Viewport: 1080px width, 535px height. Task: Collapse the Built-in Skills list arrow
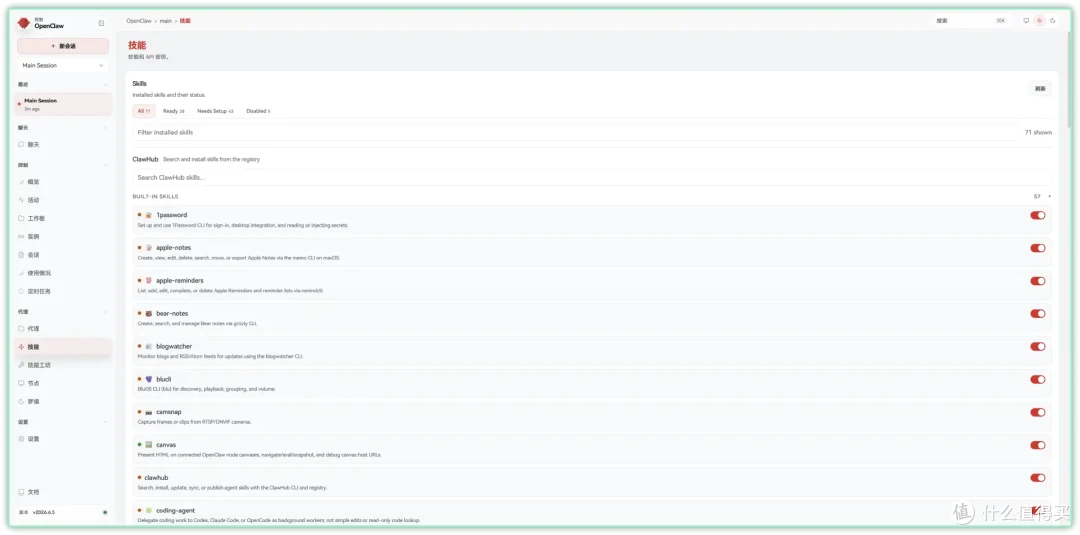(x=1050, y=197)
